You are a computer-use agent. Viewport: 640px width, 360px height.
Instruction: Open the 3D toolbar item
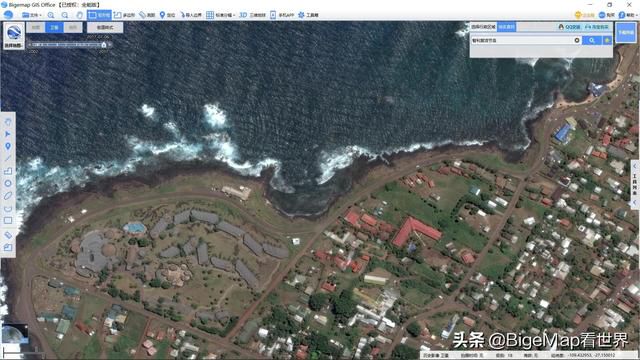[x=252, y=15]
